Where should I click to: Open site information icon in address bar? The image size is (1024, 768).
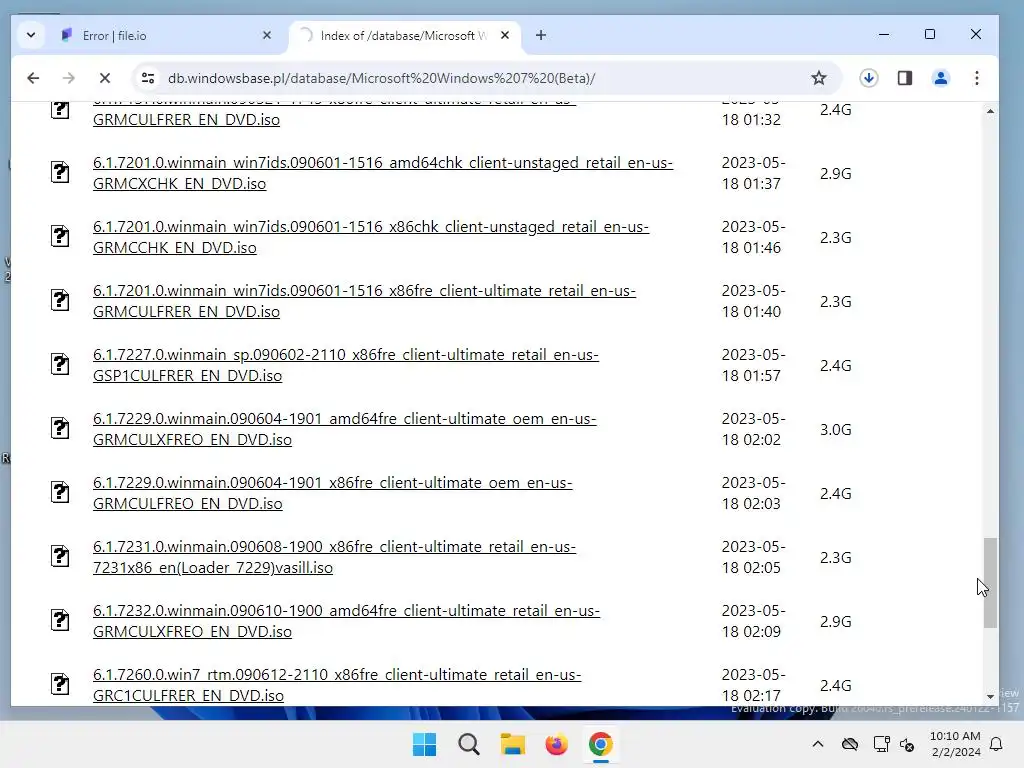click(x=148, y=78)
